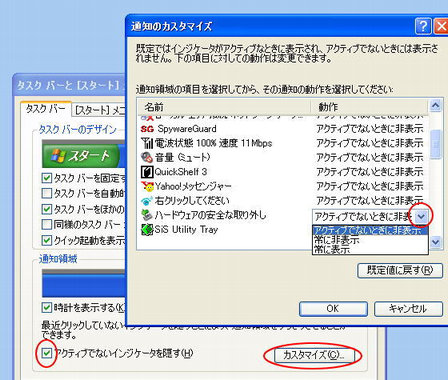Click the list scrollbar up arrow
The height and width of the screenshot is (380, 448).
pyautogui.click(x=435, y=106)
